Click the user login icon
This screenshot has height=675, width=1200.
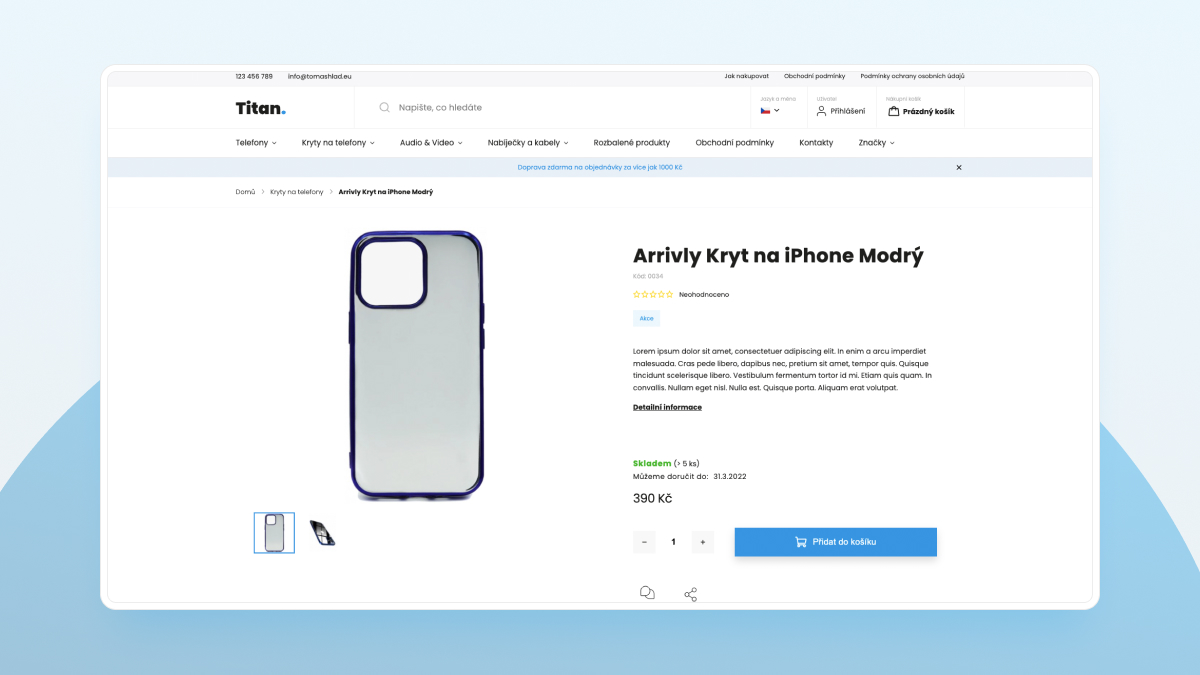(x=822, y=111)
